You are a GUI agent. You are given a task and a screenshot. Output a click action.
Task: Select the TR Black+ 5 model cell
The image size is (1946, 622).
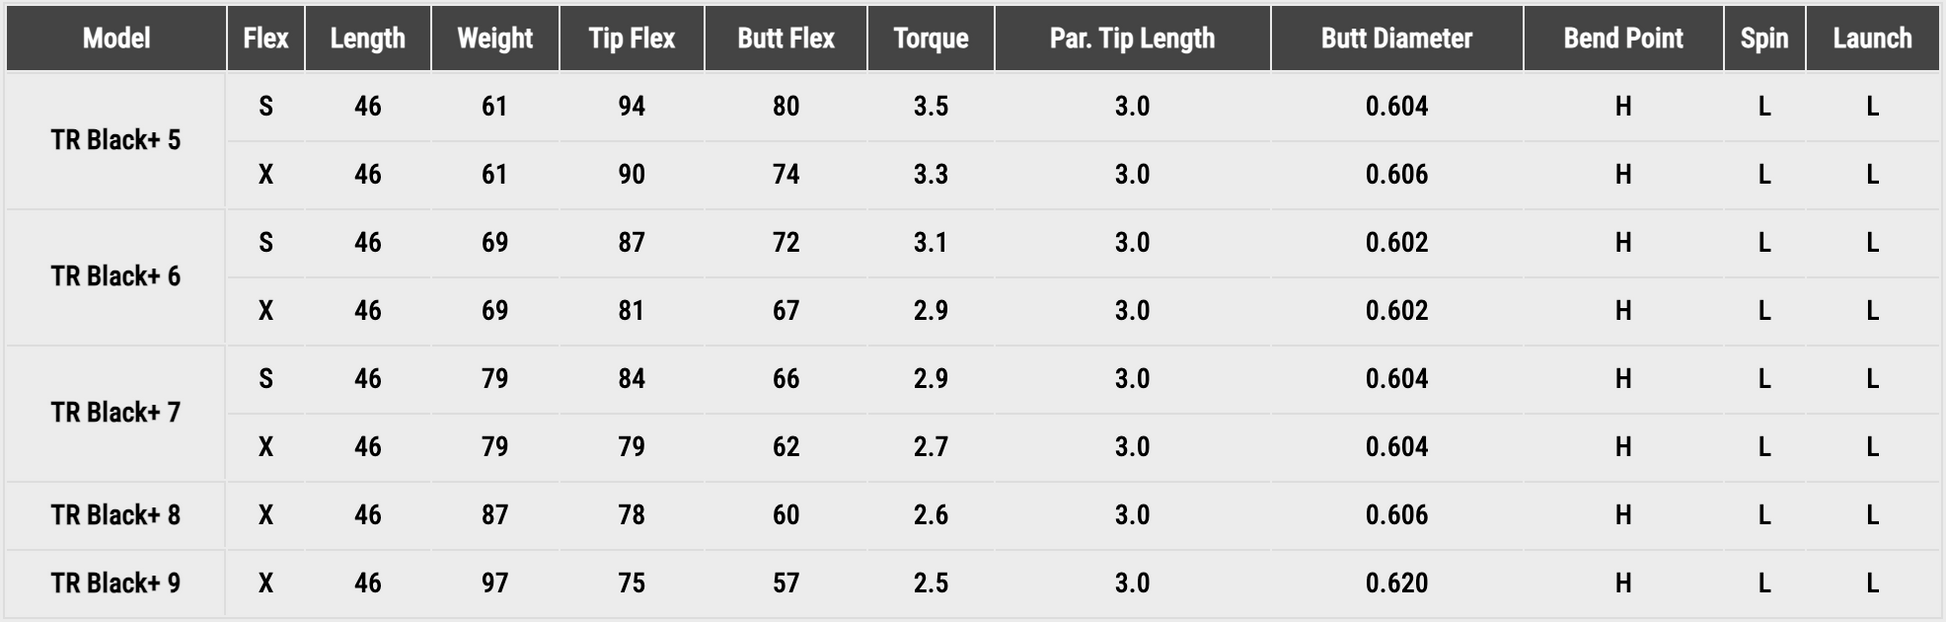[116, 140]
